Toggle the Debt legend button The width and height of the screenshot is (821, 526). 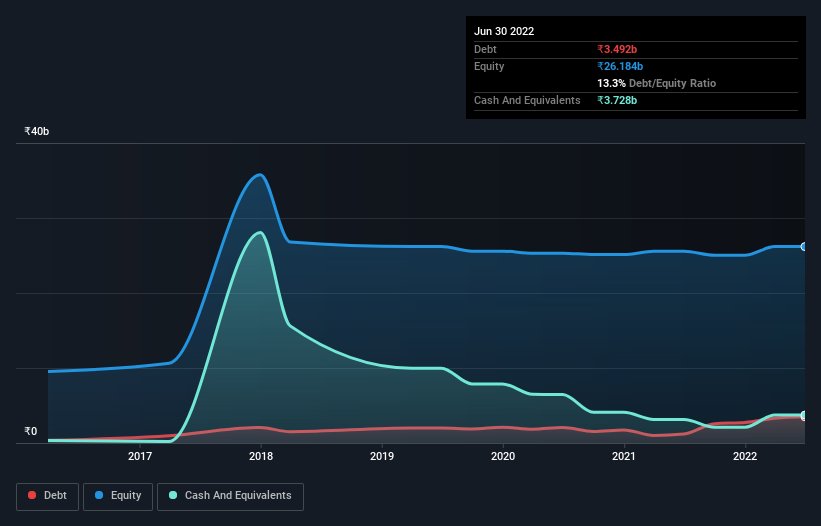click(48, 496)
